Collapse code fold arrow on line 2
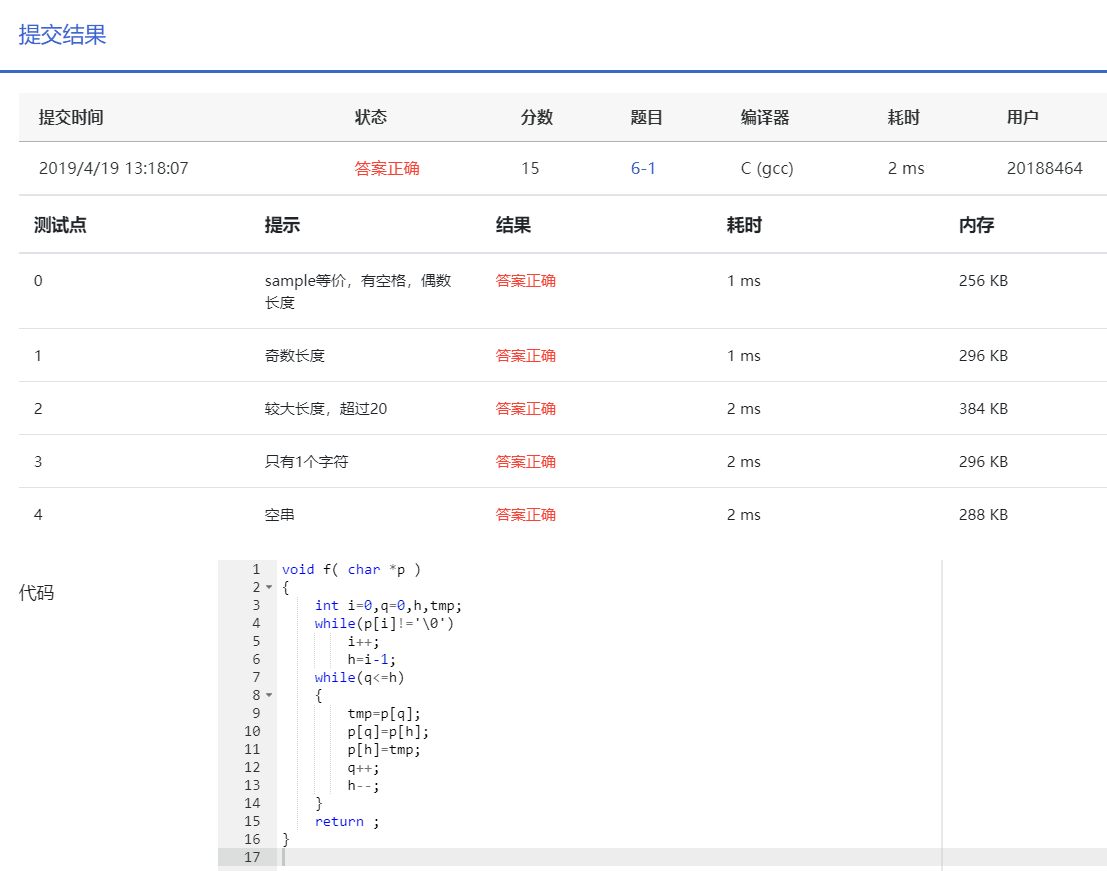This screenshot has height=871, width=1107. click(269, 587)
